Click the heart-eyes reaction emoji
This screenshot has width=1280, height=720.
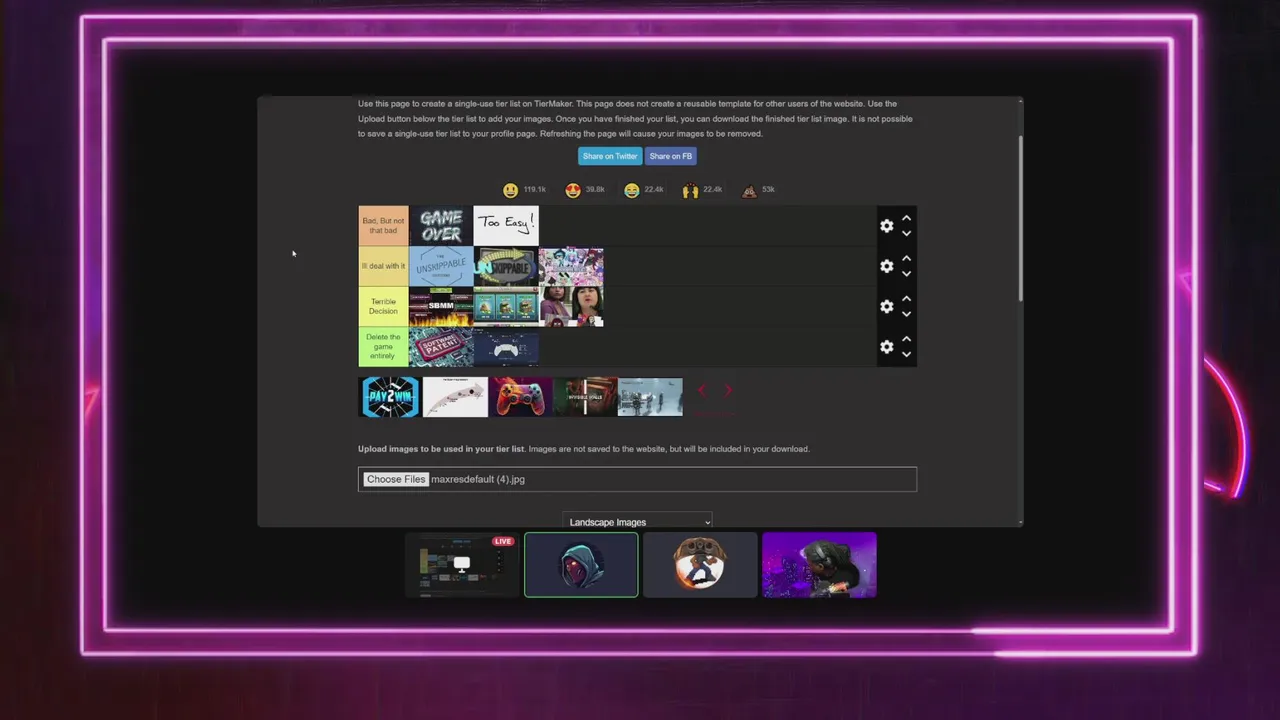pos(573,190)
